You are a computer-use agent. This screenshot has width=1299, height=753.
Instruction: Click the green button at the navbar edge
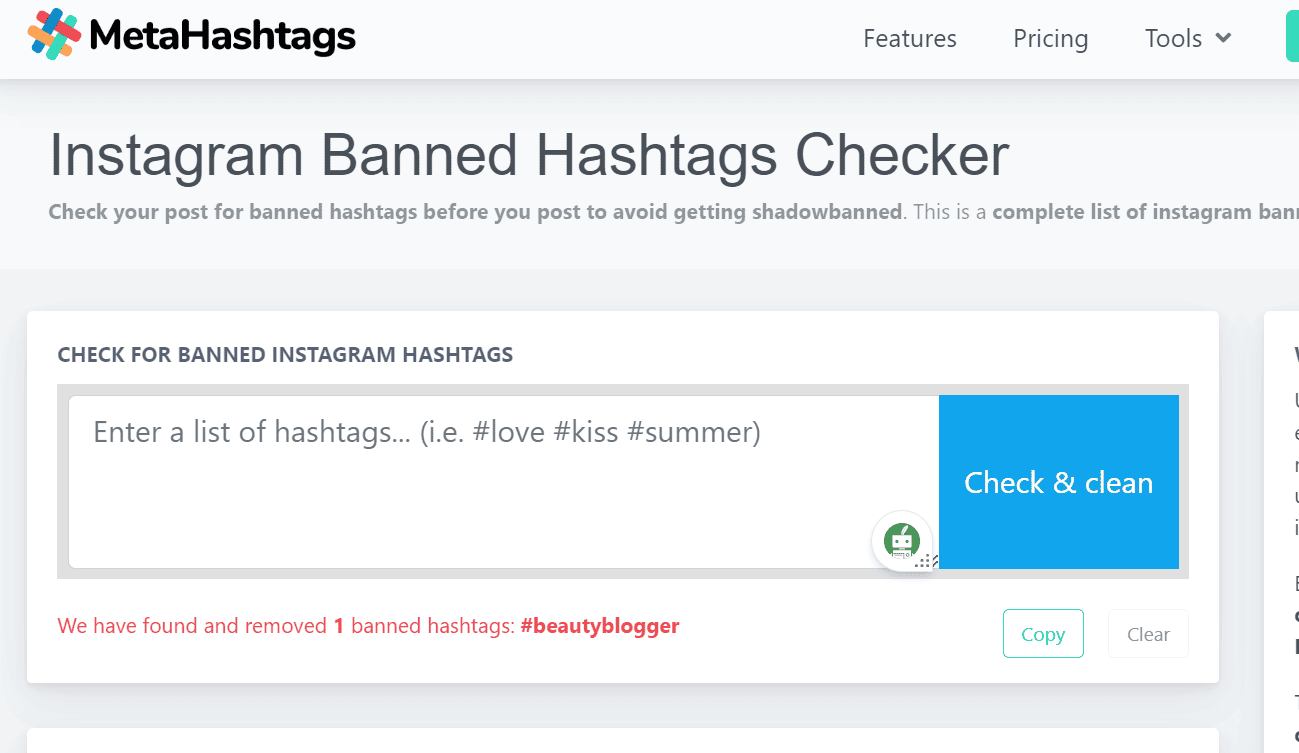(1292, 38)
